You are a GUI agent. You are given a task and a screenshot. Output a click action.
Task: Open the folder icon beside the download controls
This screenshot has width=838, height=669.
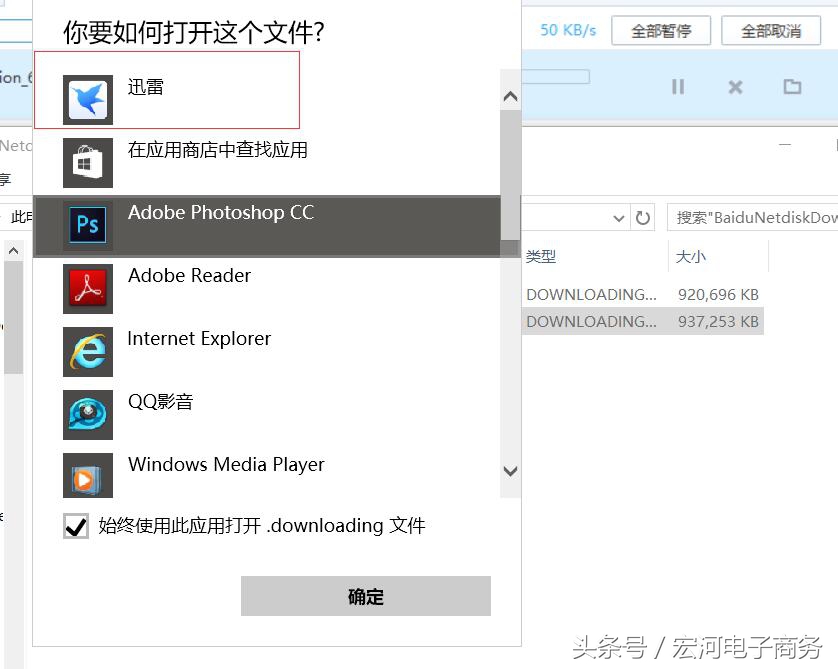click(x=791, y=87)
